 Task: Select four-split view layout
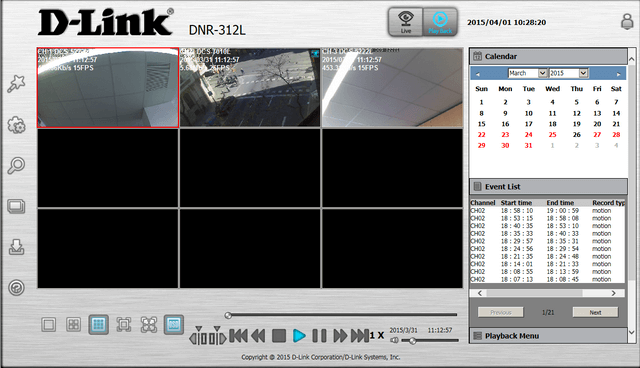point(73,325)
